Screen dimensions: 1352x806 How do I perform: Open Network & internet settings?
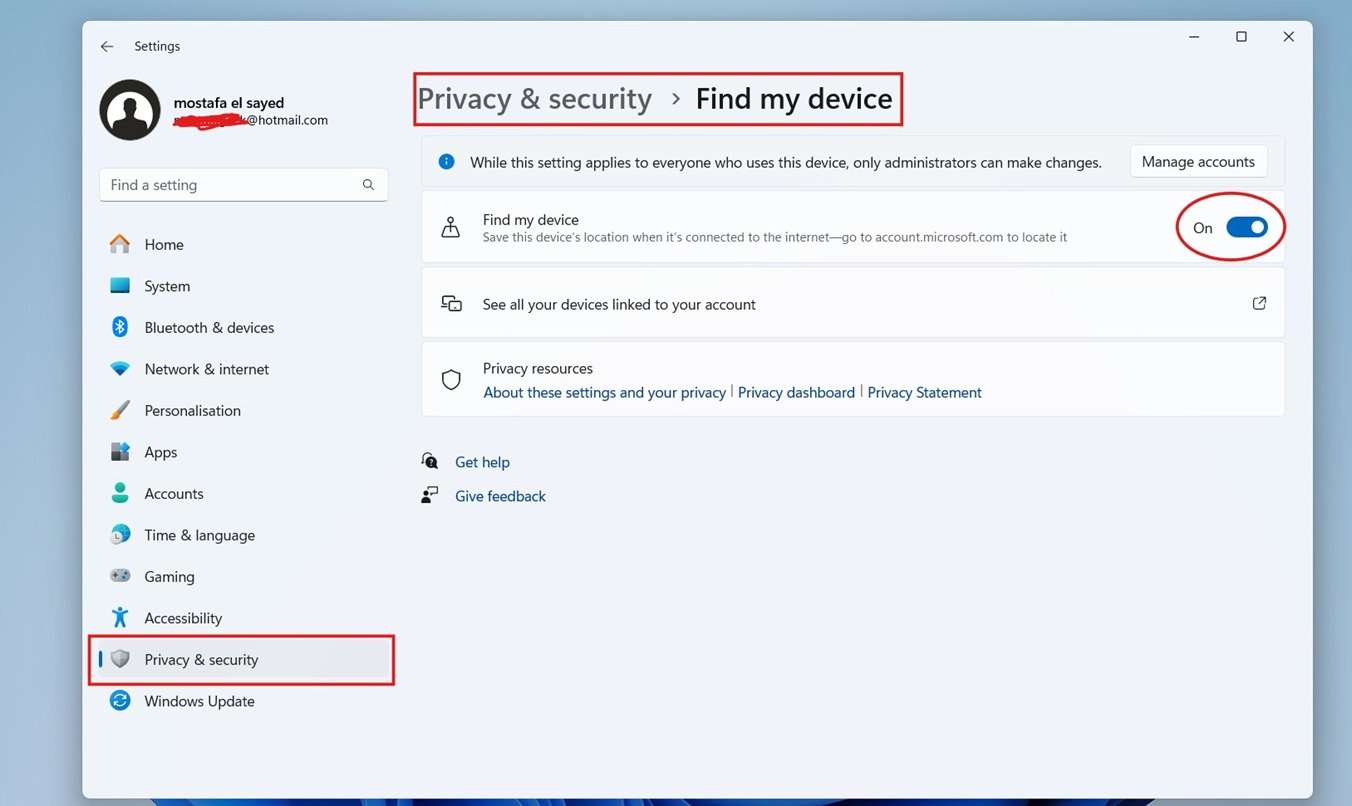[x=243, y=369]
